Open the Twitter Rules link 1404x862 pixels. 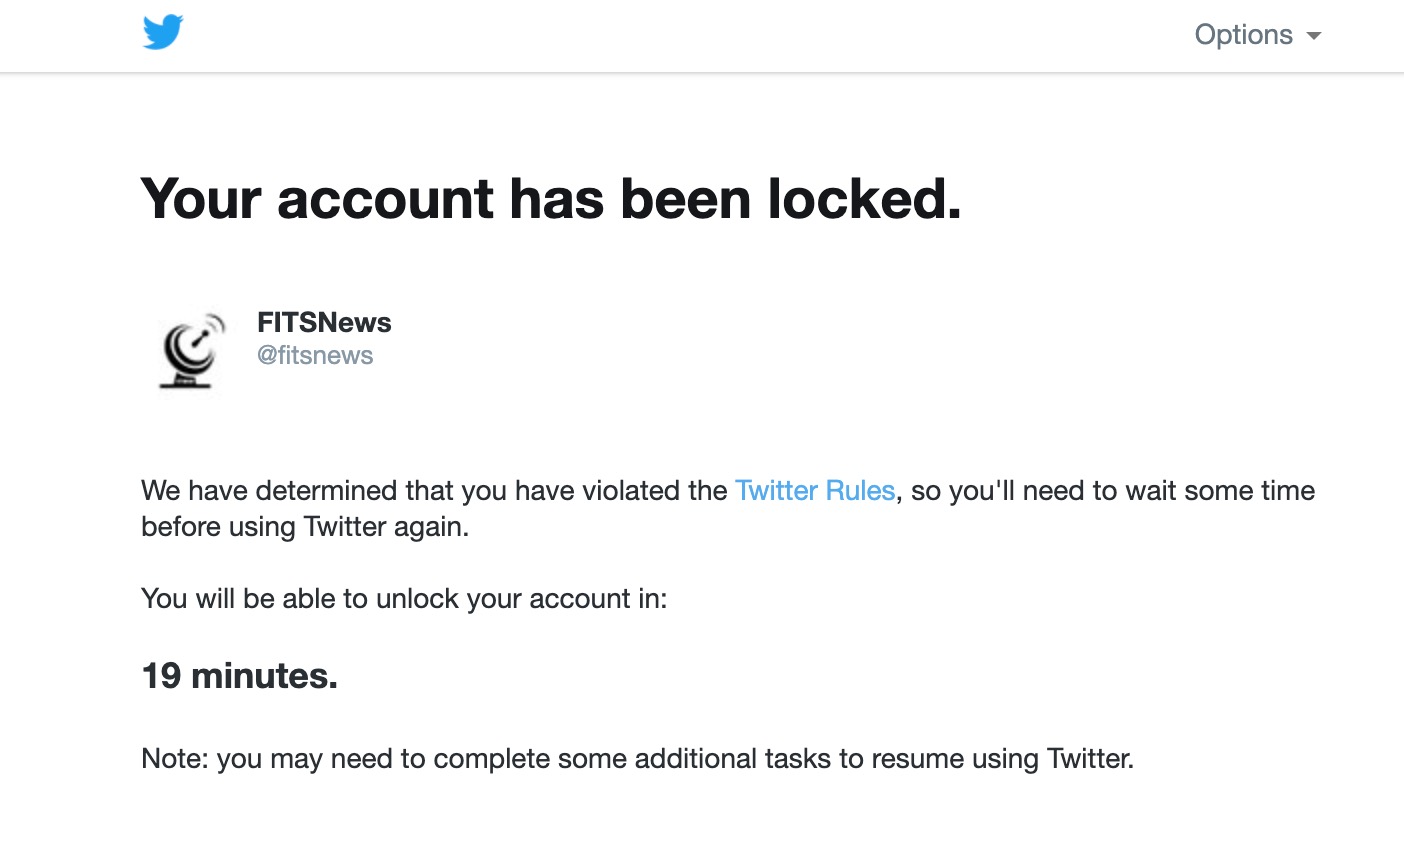click(x=814, y=491)
